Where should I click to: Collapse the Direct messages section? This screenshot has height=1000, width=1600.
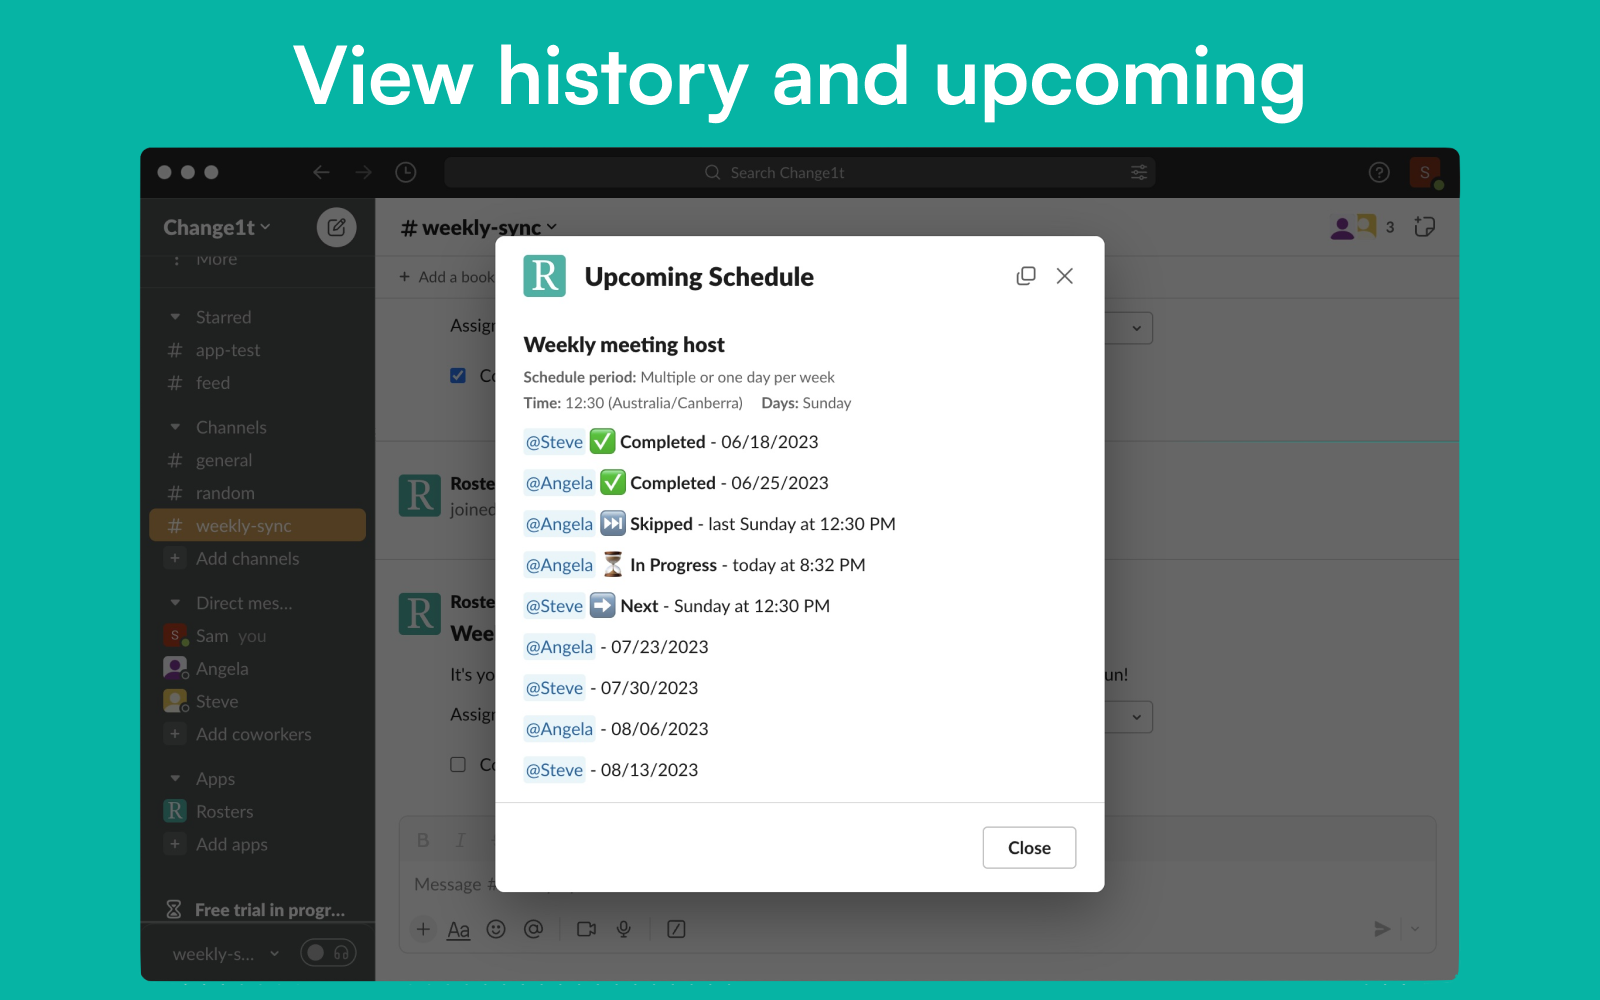pos(175,603)
